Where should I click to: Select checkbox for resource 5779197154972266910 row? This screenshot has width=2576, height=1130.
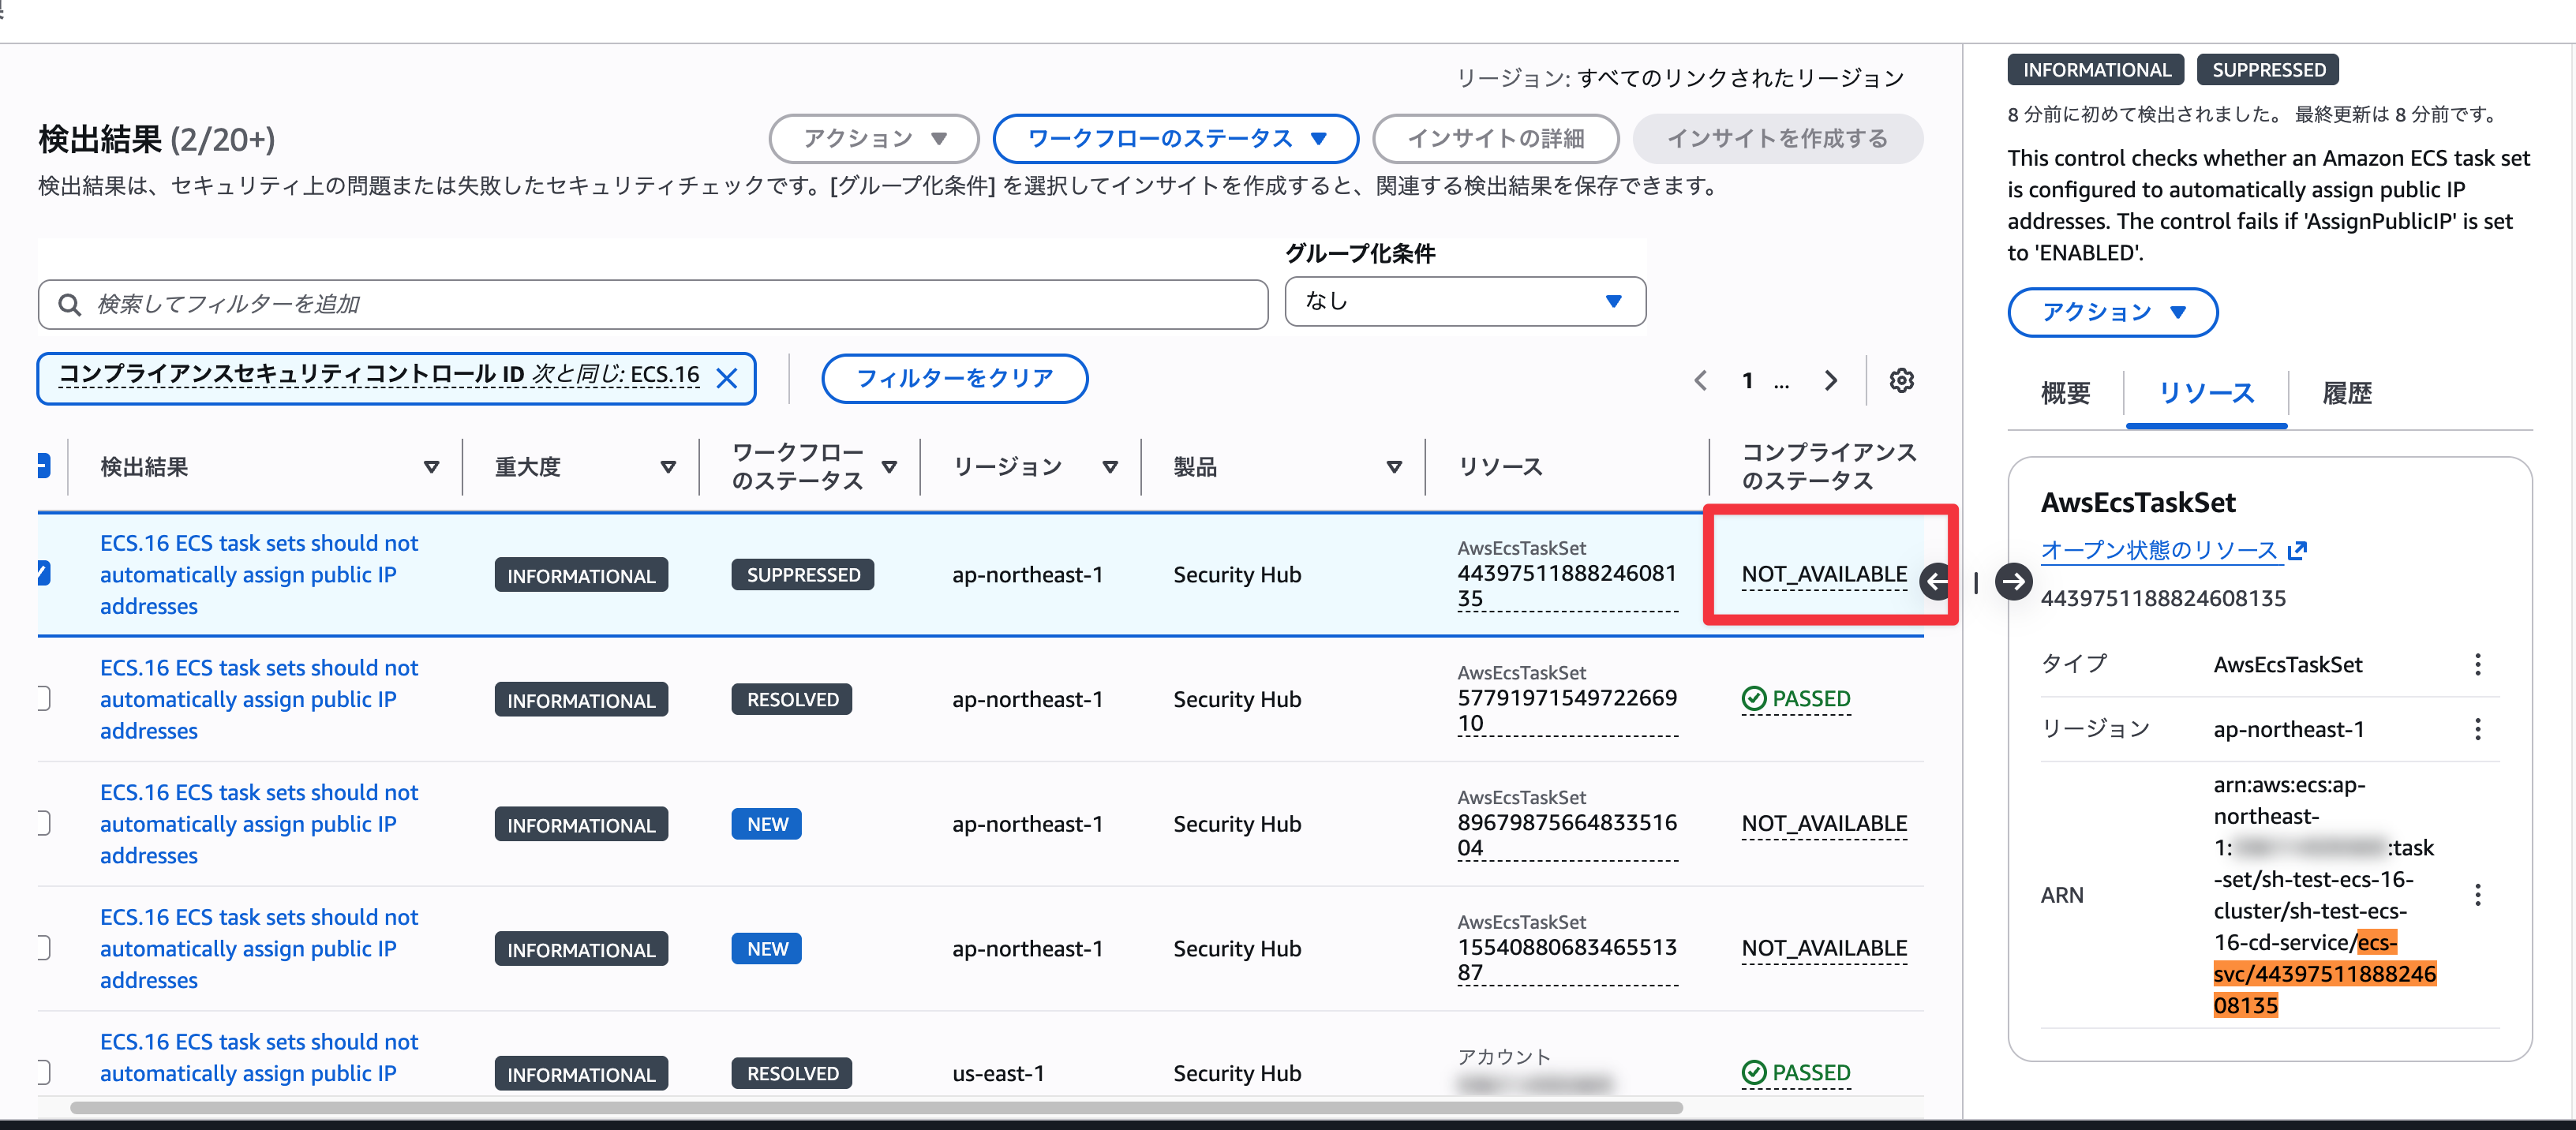click(x=43, y=698)
